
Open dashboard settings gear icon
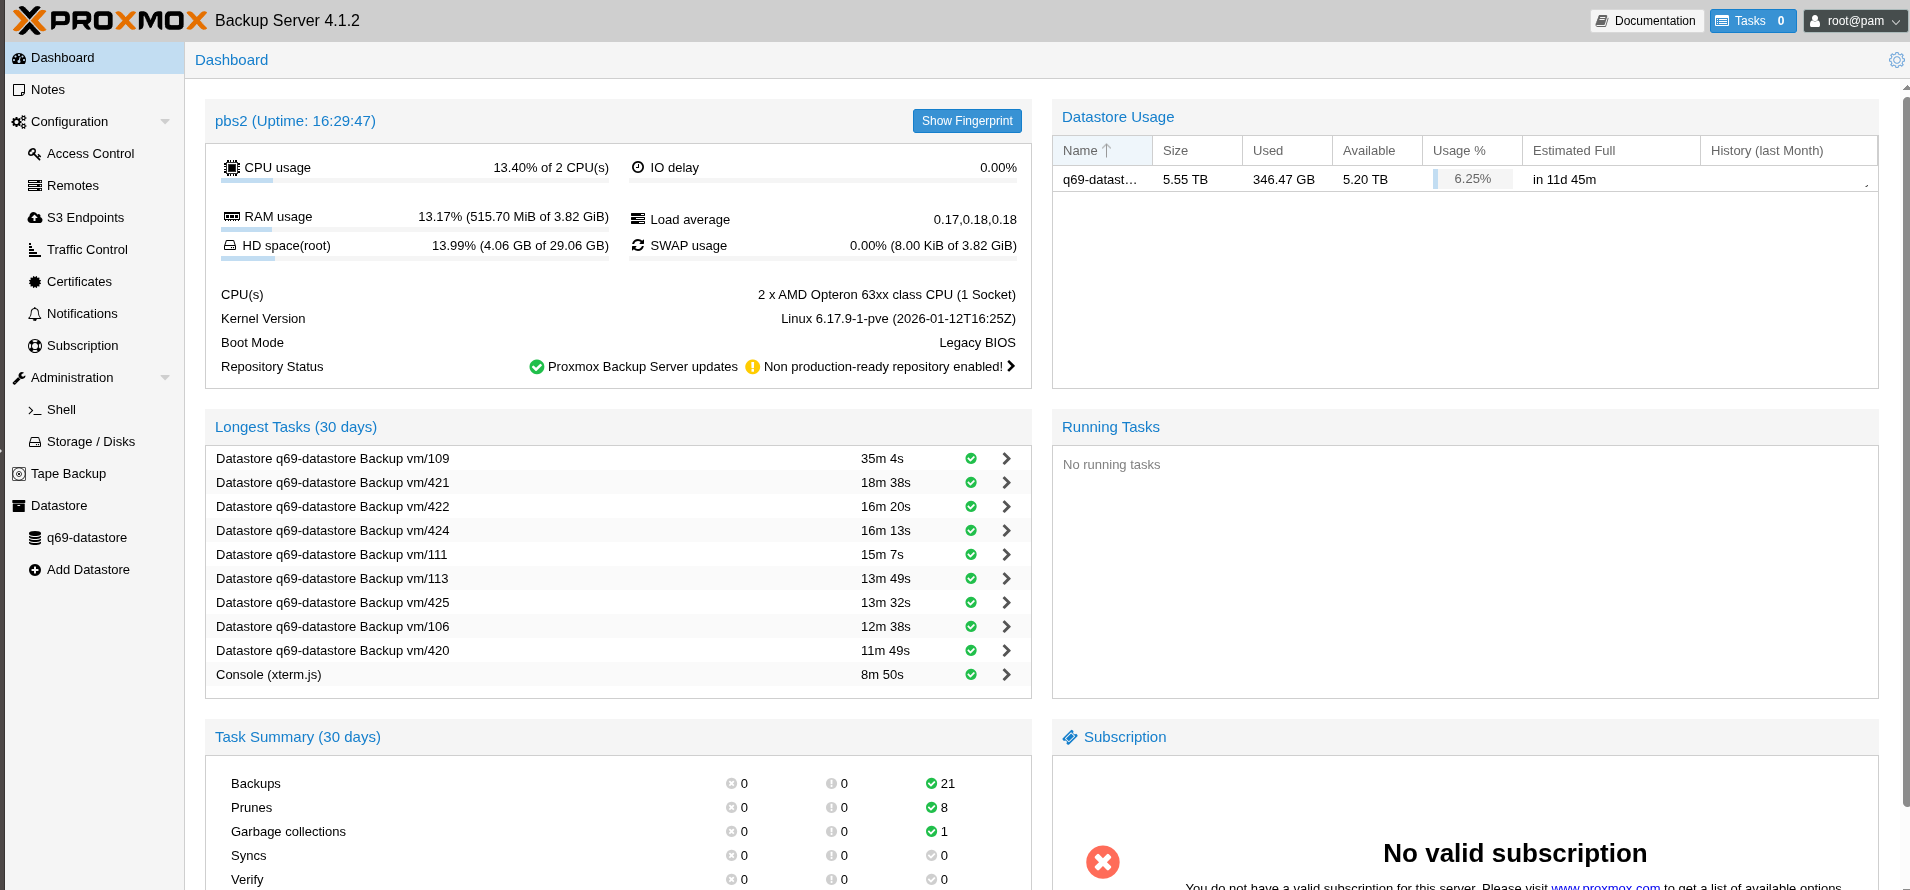click(1896, 60)
